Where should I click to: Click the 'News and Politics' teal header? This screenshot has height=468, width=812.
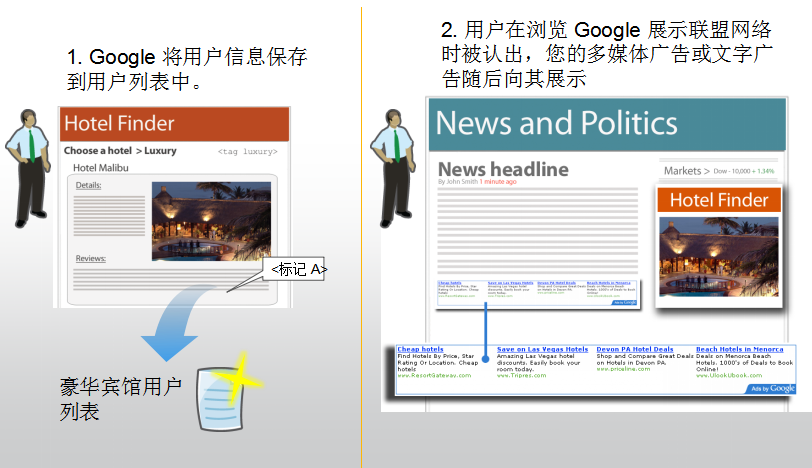click(607, 124)
